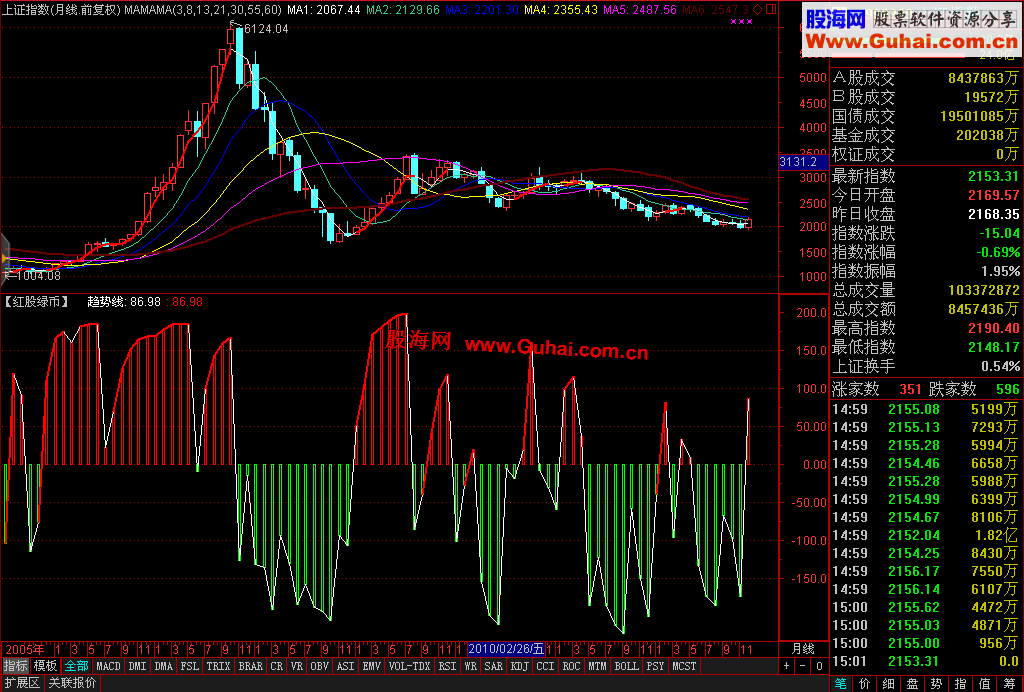The height and width of the screenshot is (692, 1024).
Task: Click the 月线 period label
Action: (x=803, y=649)
